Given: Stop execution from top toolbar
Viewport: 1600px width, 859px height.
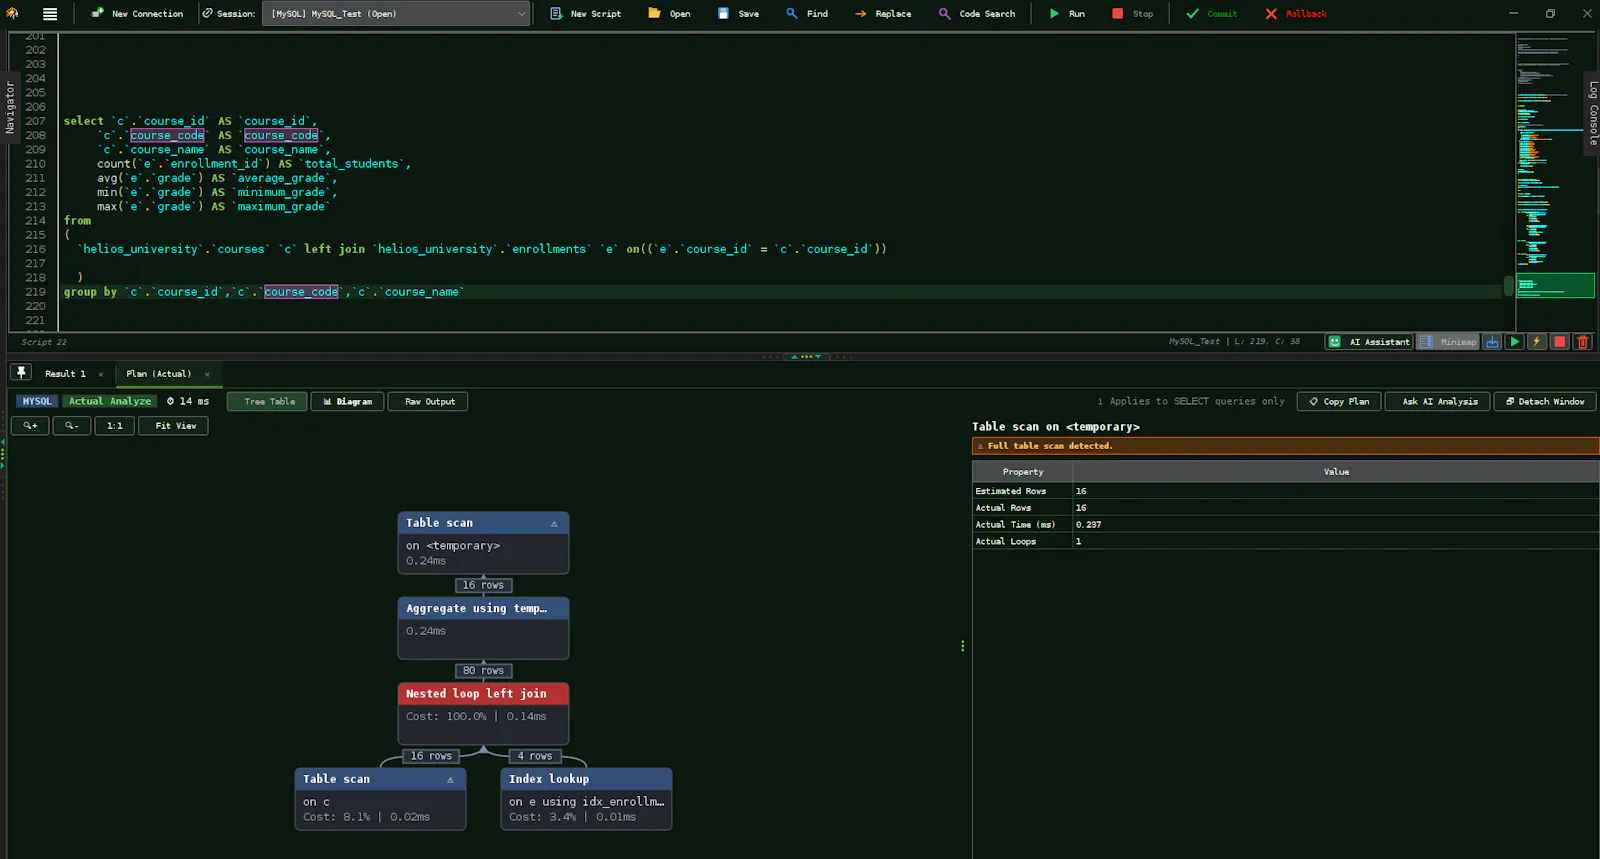Looking at the screenshot, I should pyautogui.click(x=1133, y=14).
